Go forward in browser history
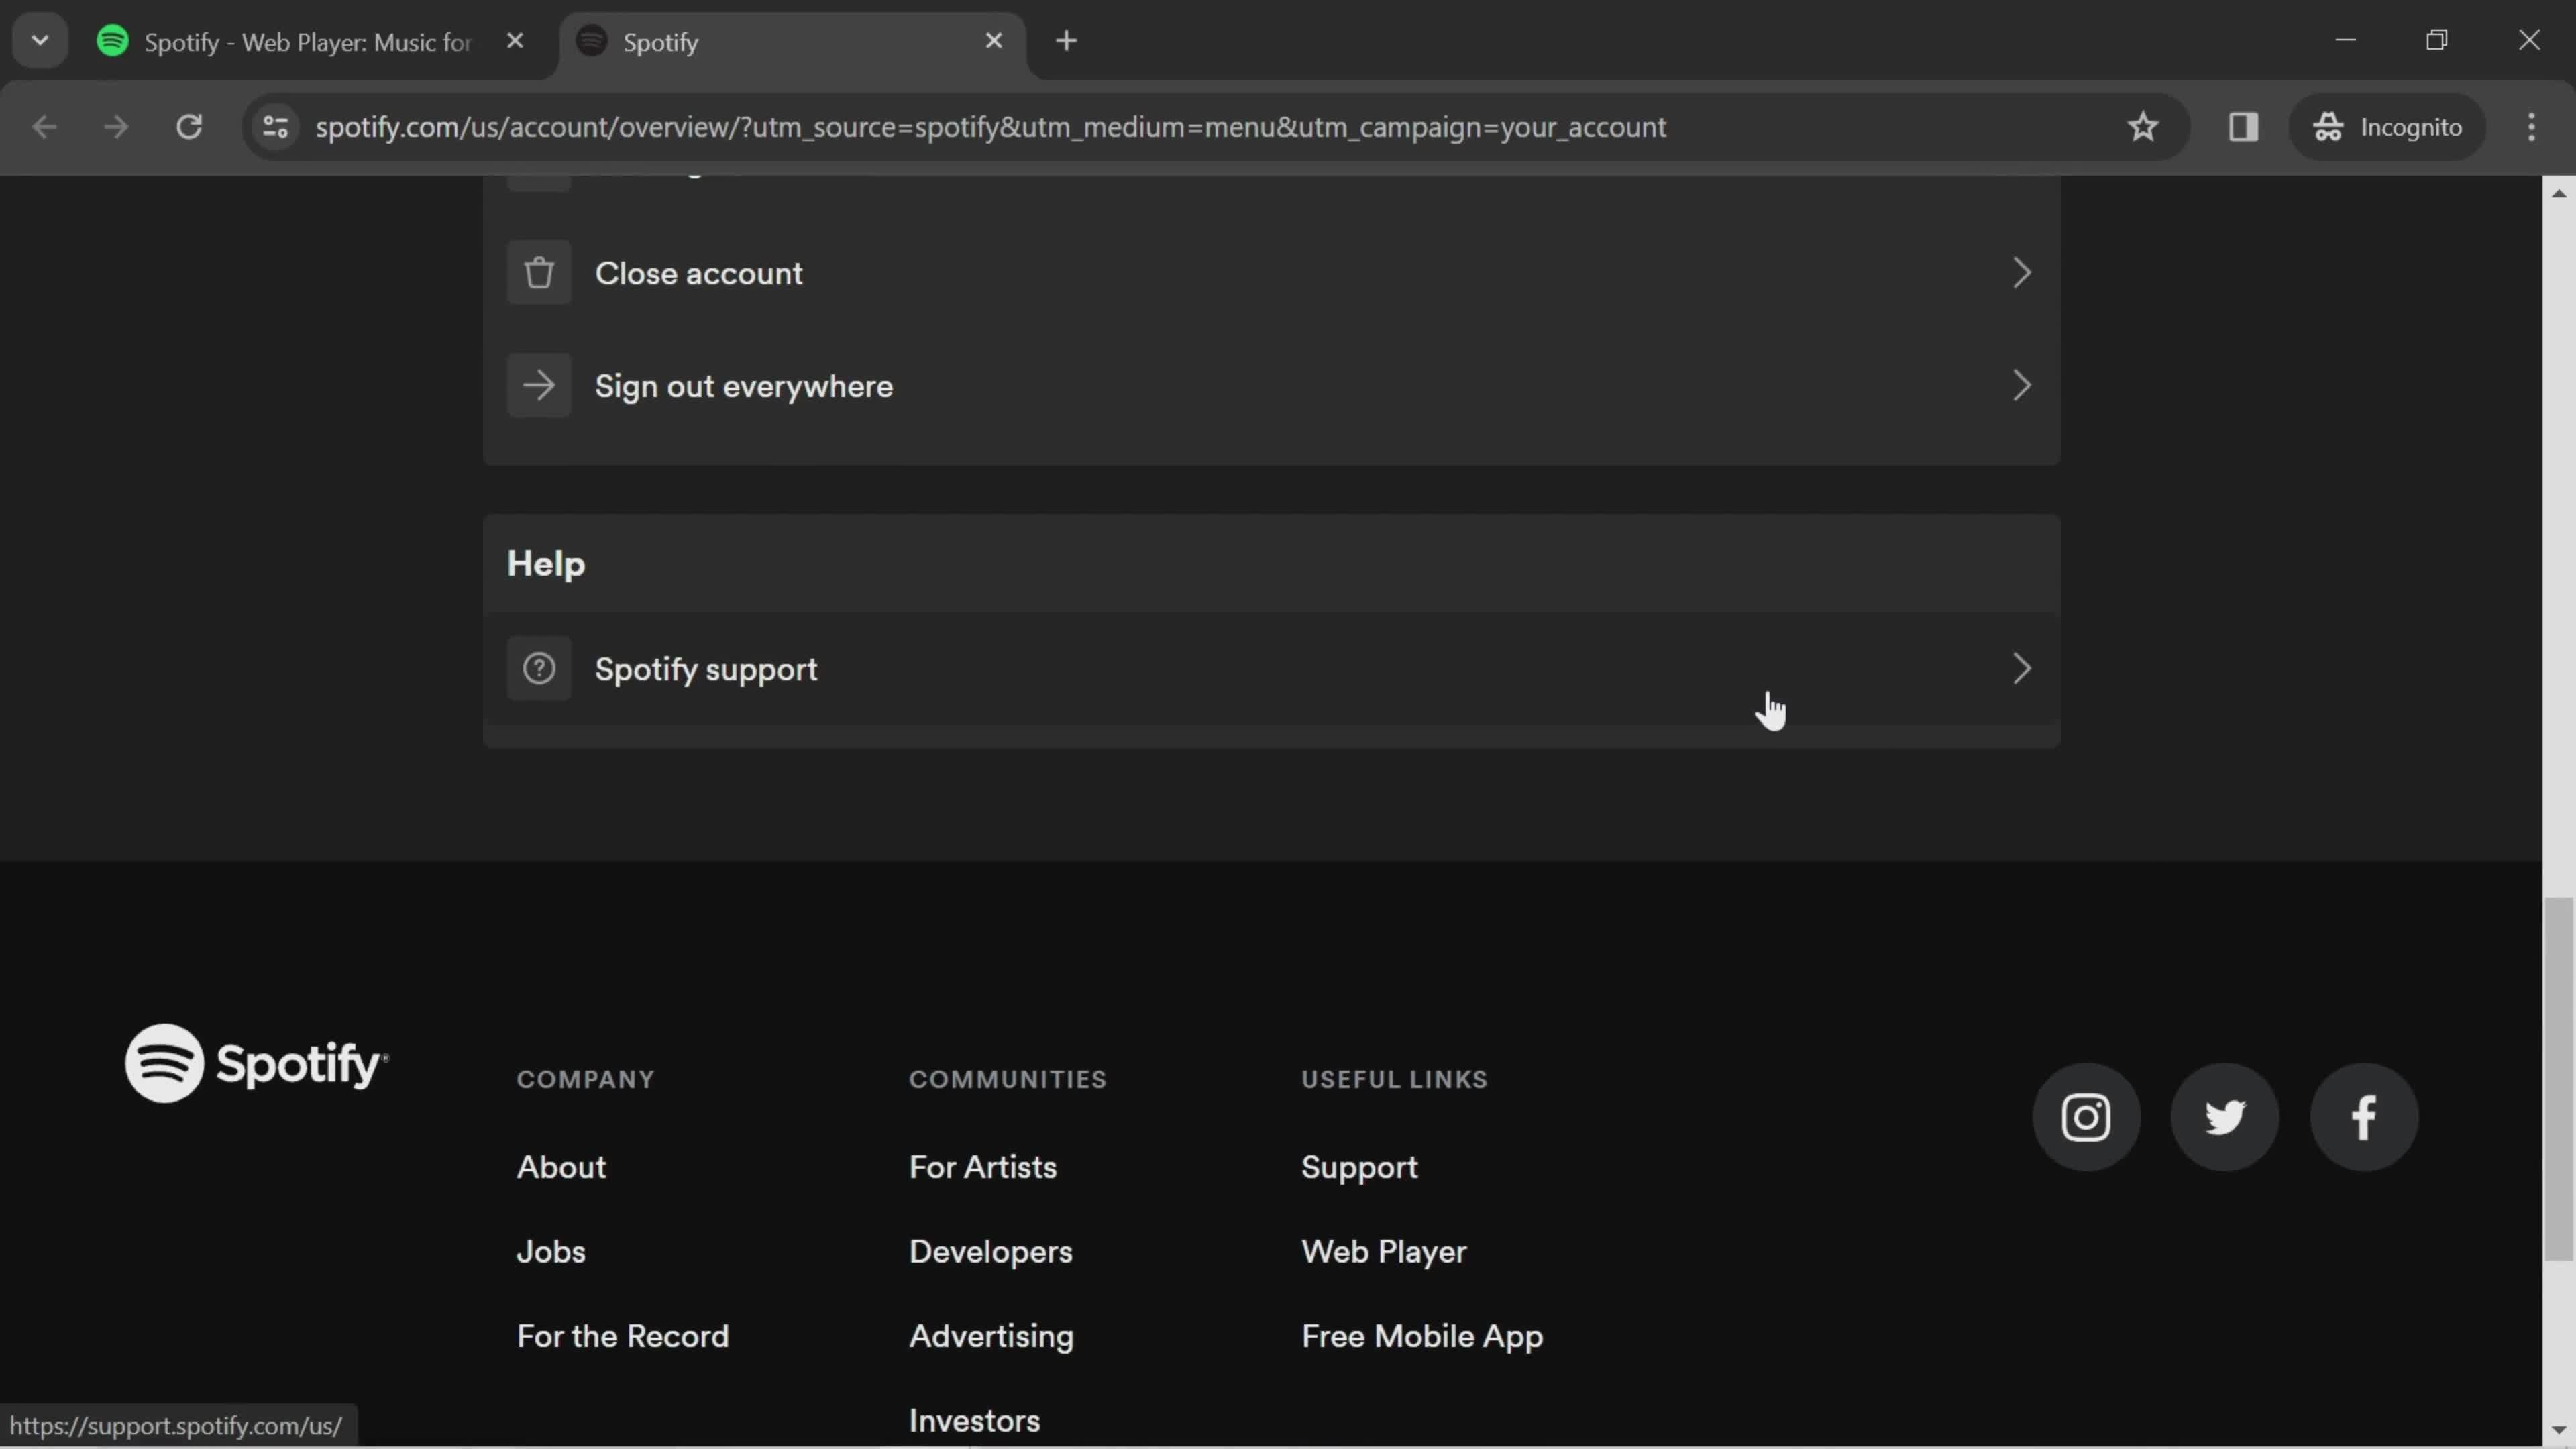 click(x=116, y=127)
